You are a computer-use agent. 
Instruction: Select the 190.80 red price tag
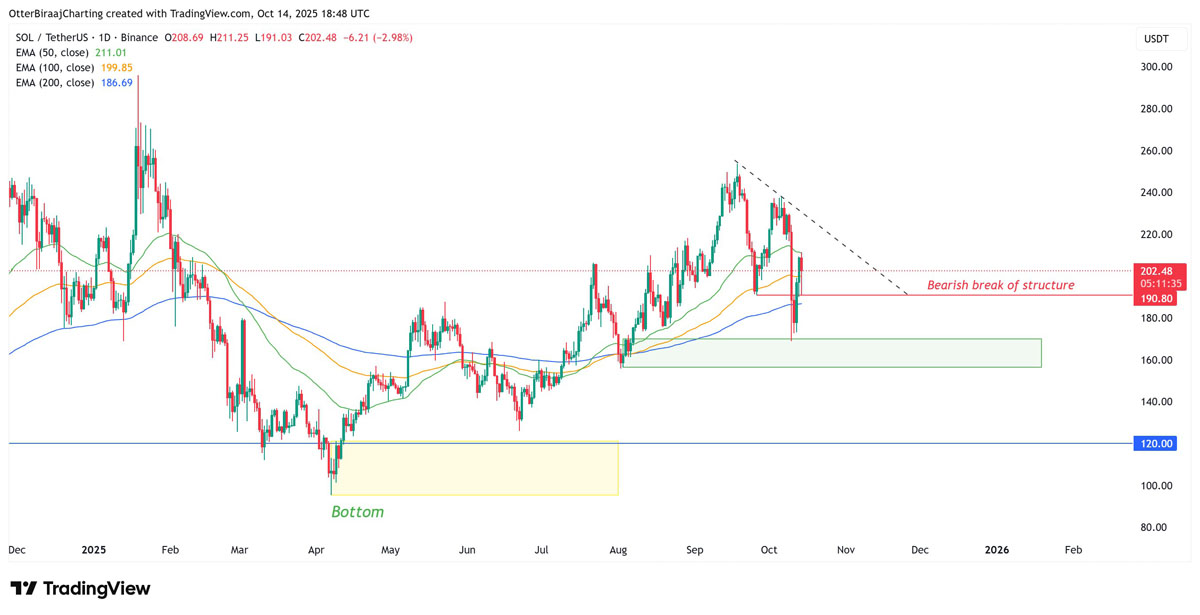click(x=1163, y=297)
